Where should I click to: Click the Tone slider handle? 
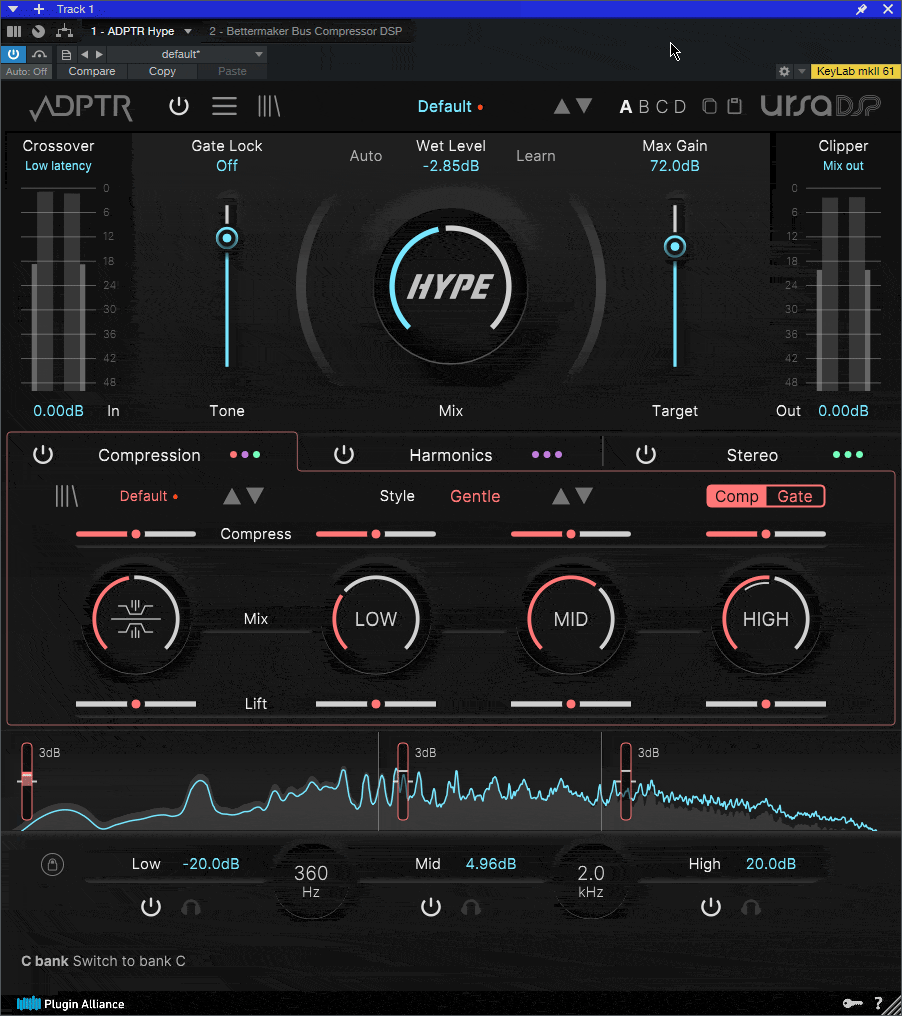(227, 238)
